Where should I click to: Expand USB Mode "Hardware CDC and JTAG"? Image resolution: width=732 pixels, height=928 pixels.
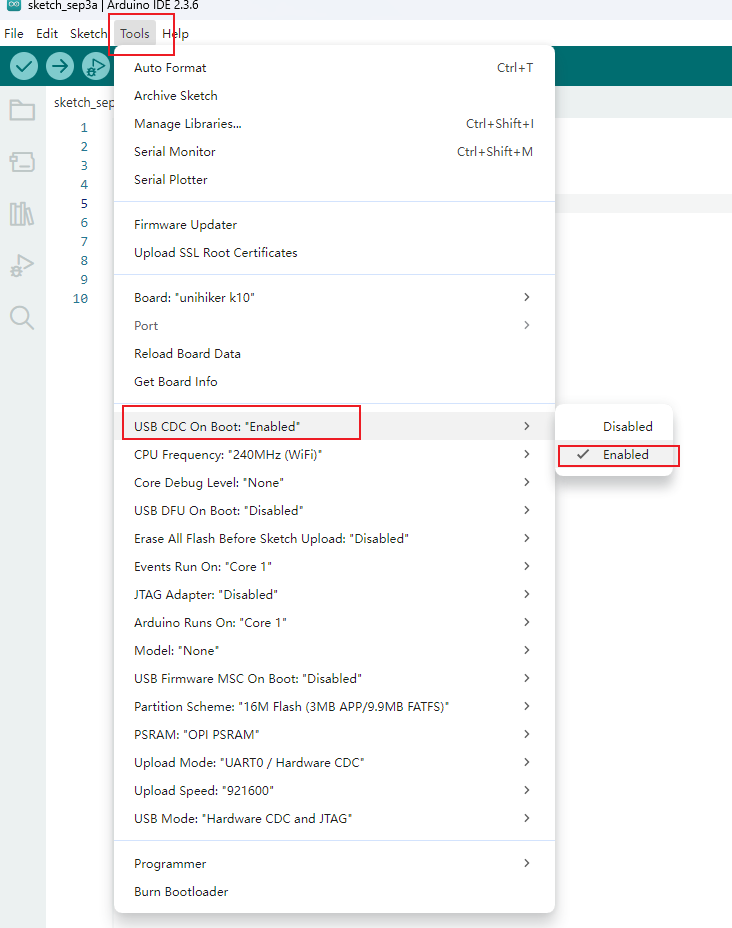tap(334, 819)
